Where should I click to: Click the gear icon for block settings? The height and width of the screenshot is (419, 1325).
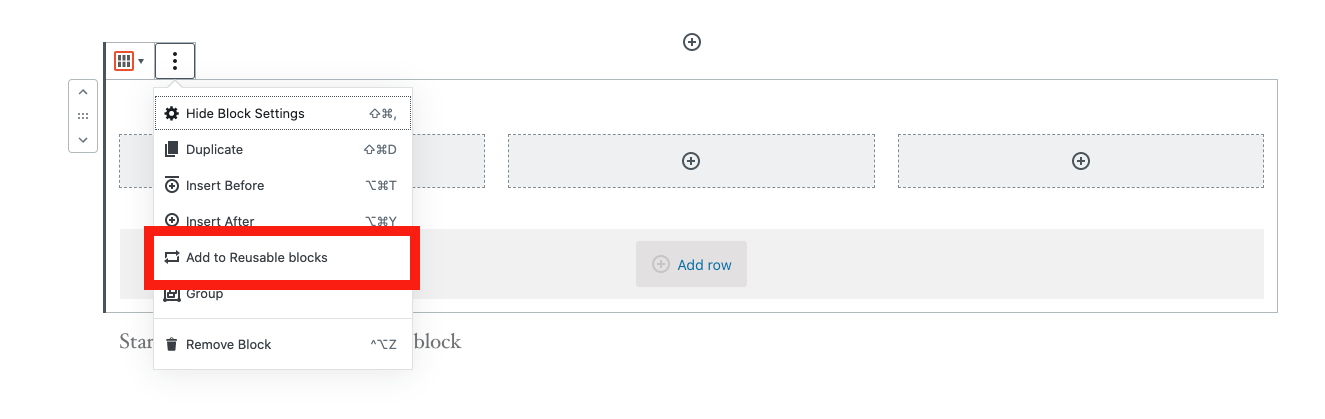pos(171,114)
